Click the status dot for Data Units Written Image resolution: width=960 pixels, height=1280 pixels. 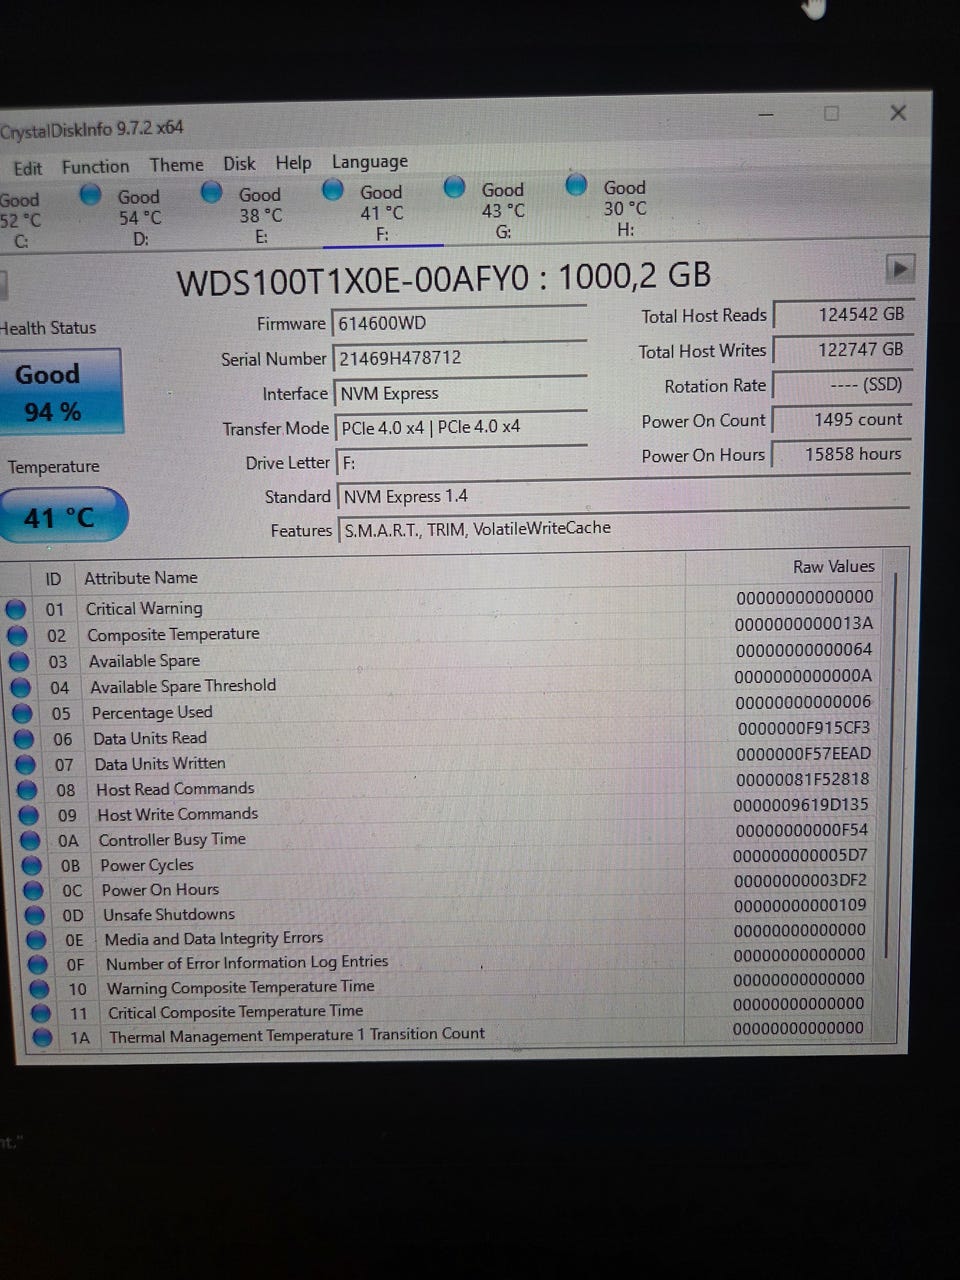[x=26, y=765]
